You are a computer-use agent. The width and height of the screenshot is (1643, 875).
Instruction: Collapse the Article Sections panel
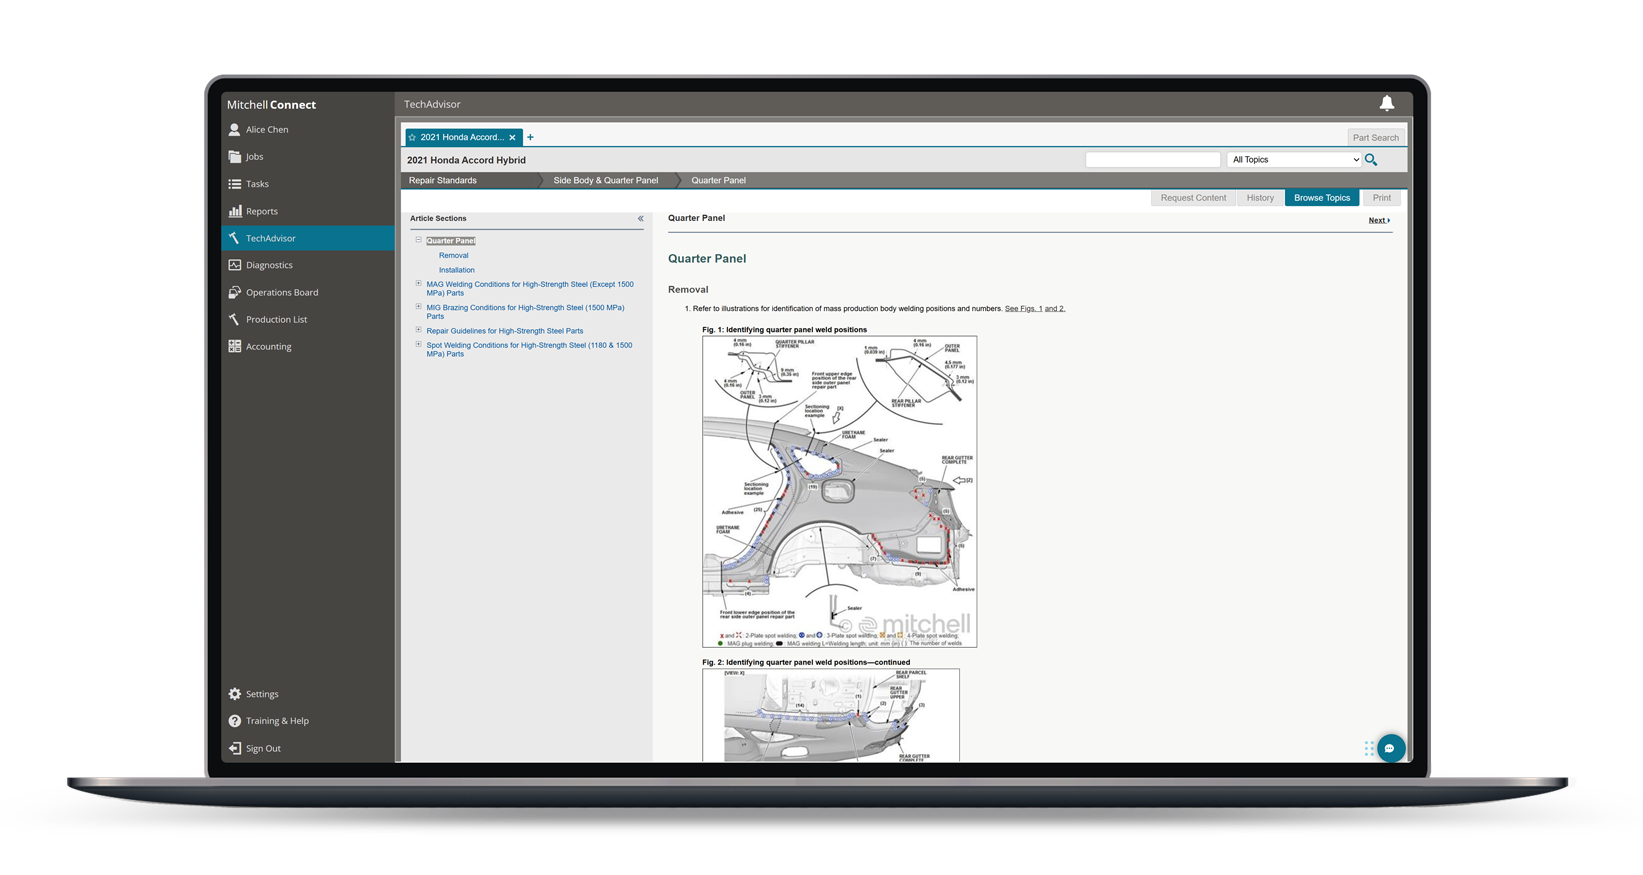[x=641, y=218]
